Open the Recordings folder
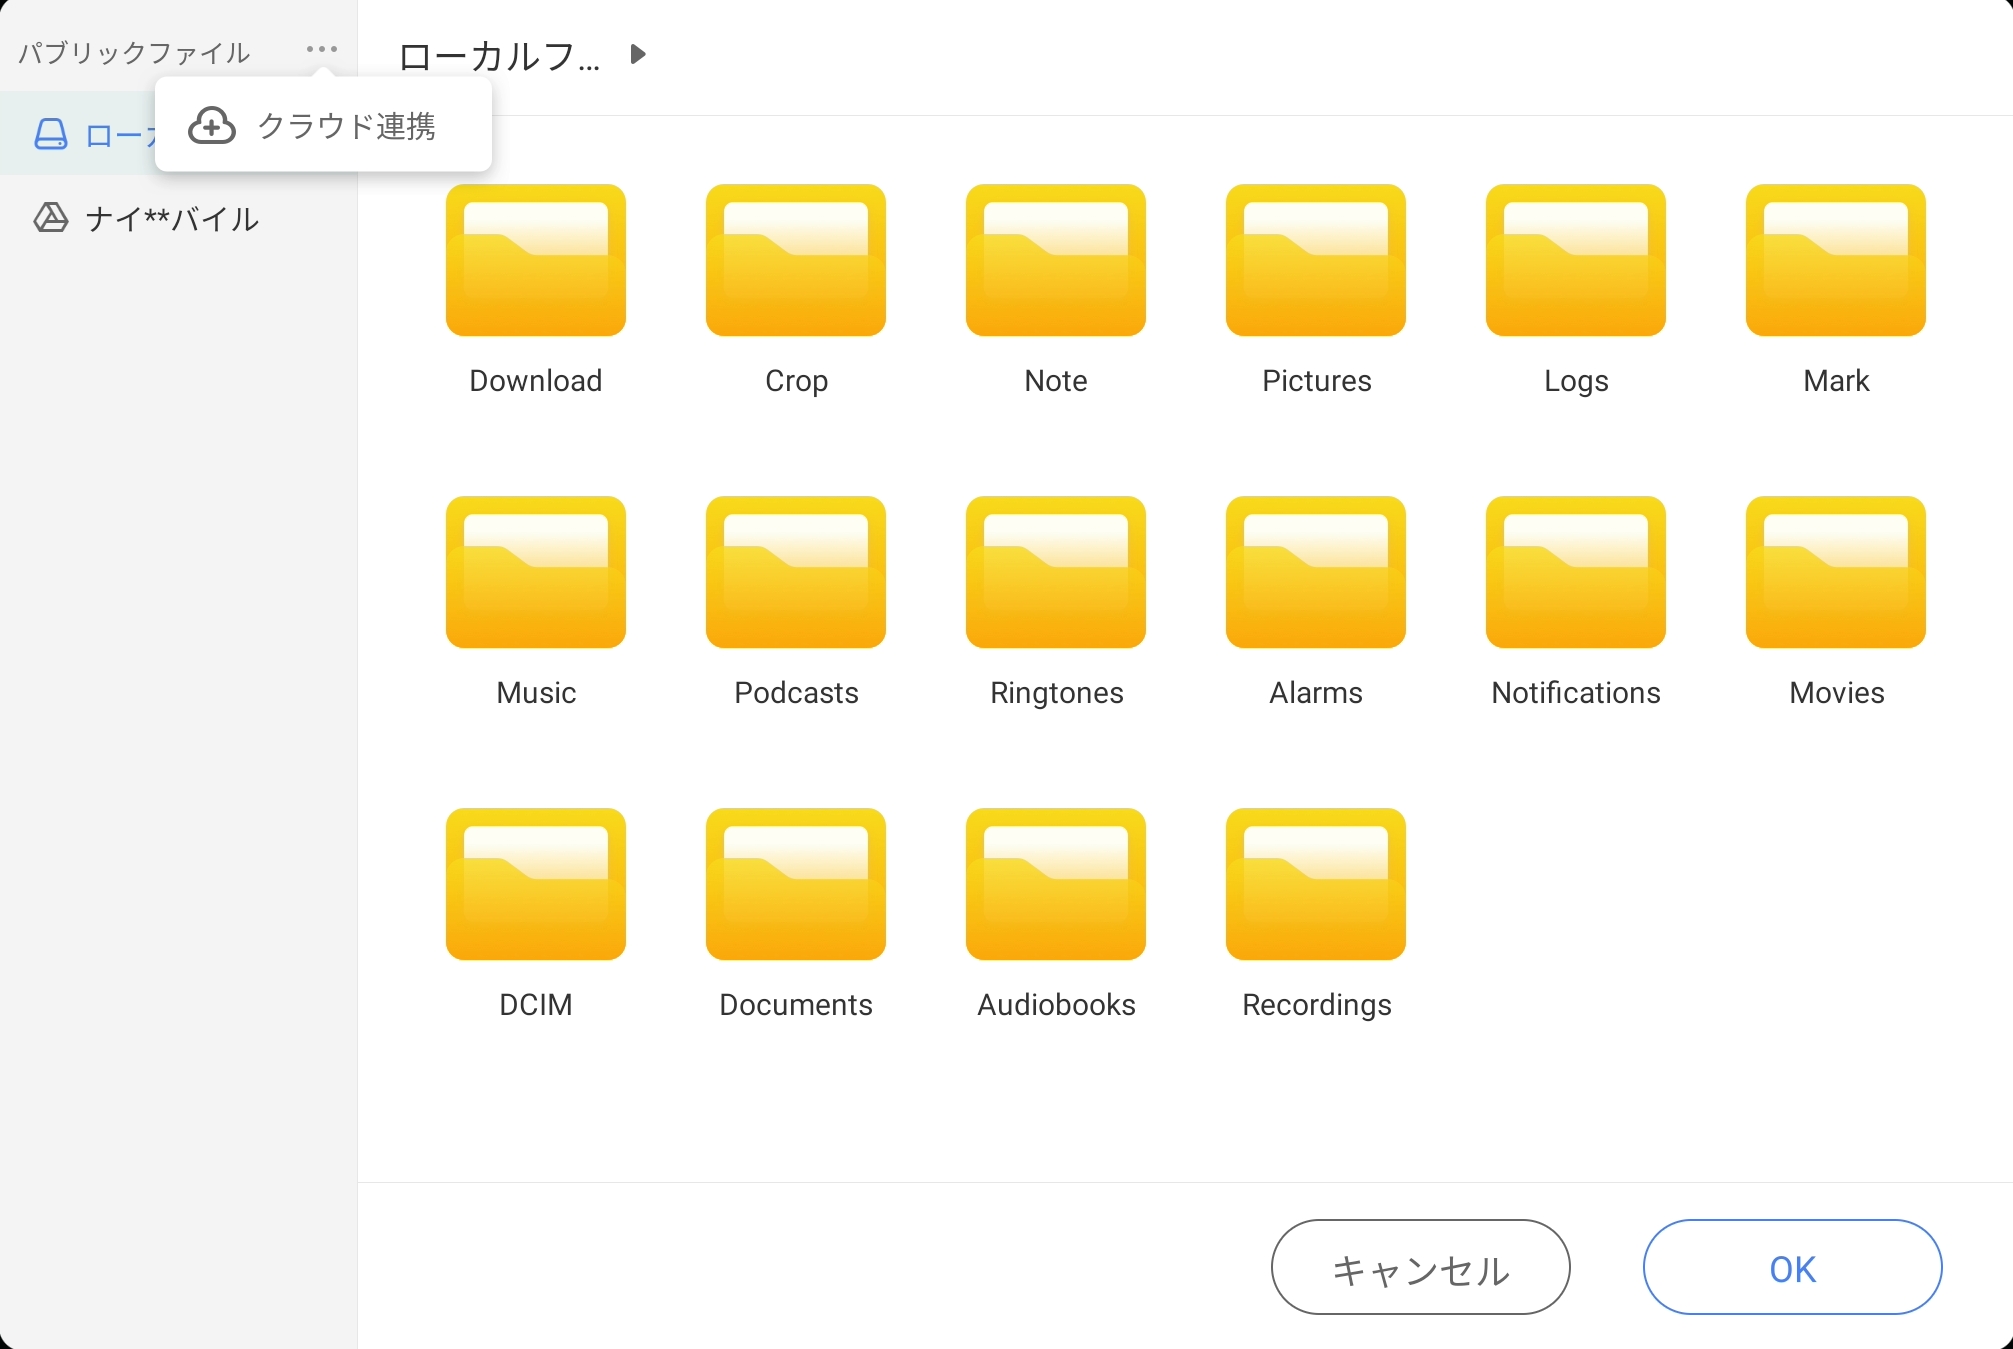 pos(1316,885)
